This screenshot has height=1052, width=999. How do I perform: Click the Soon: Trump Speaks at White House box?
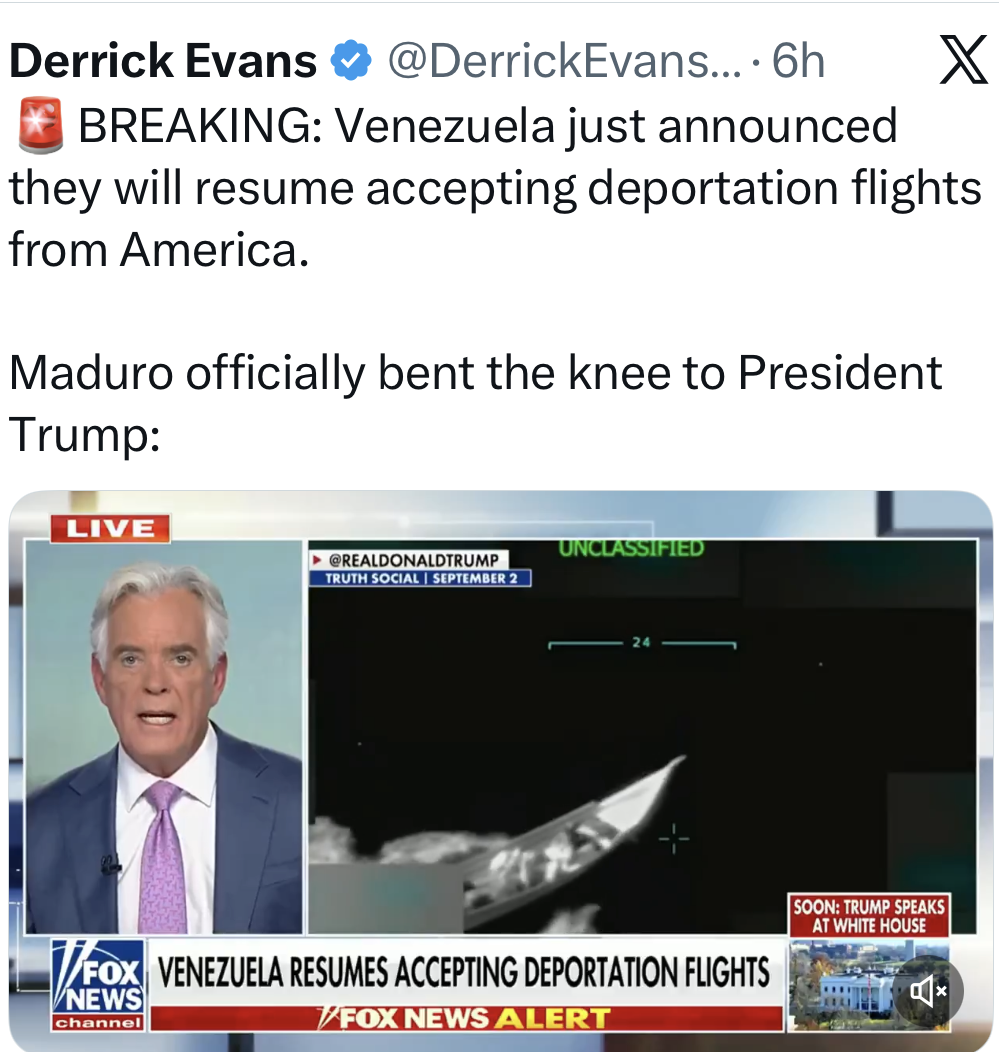[869, 916]
